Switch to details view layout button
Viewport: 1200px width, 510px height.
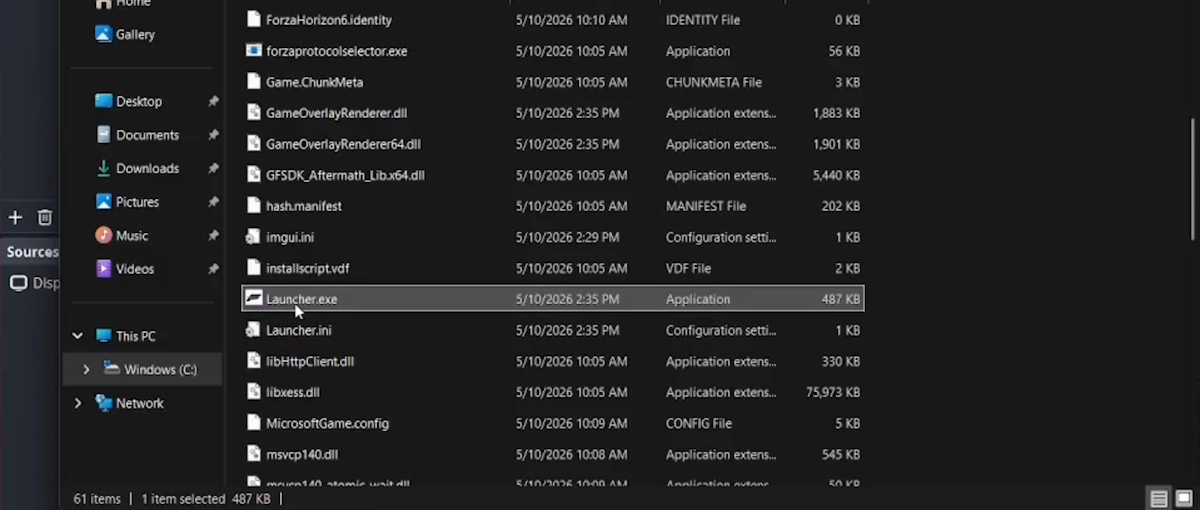(x=1158, y=498)
